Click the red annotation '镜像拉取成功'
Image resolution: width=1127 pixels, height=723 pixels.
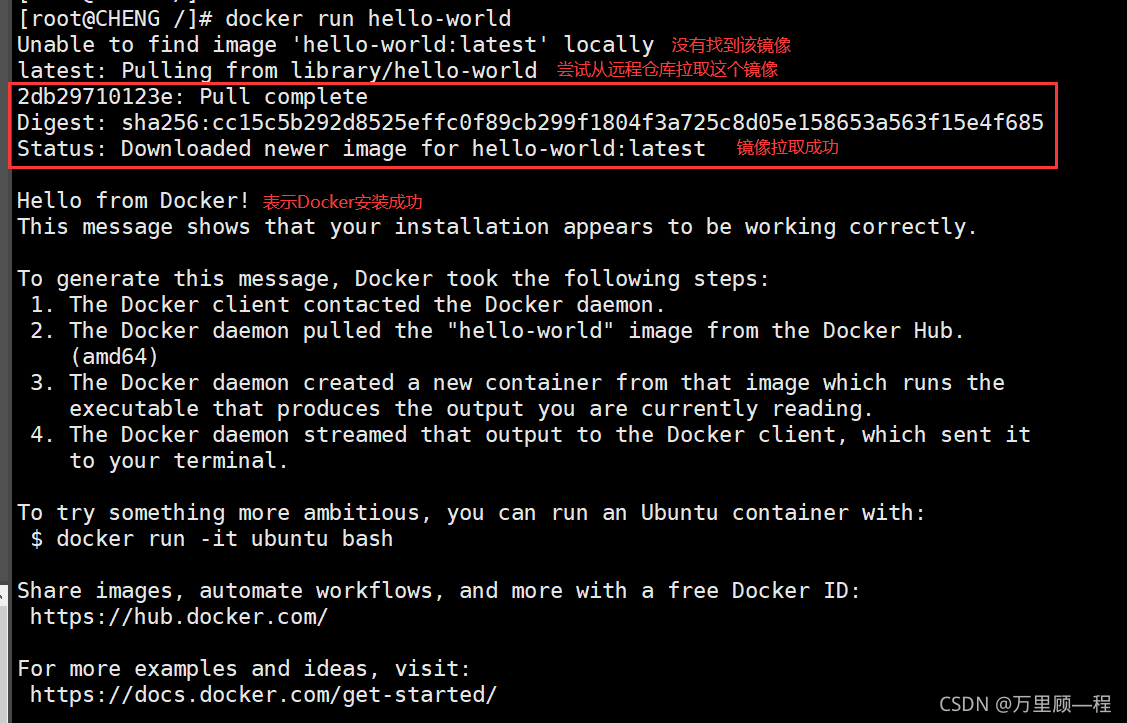[x=787, y=147]
